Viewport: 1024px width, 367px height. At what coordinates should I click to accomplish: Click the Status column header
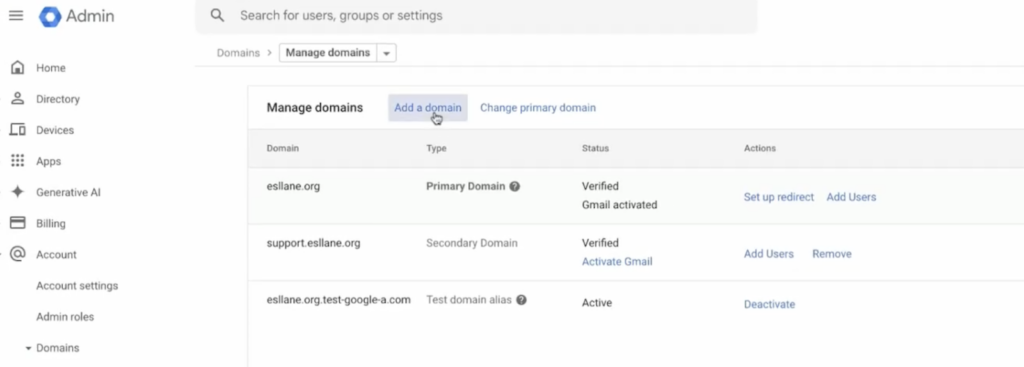tap(595, 148)
